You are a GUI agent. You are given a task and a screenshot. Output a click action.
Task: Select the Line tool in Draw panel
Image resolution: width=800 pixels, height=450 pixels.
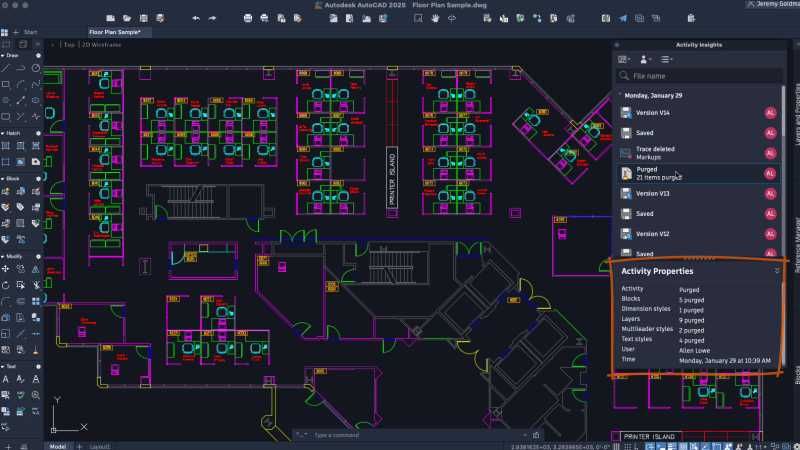coord(6,70)
